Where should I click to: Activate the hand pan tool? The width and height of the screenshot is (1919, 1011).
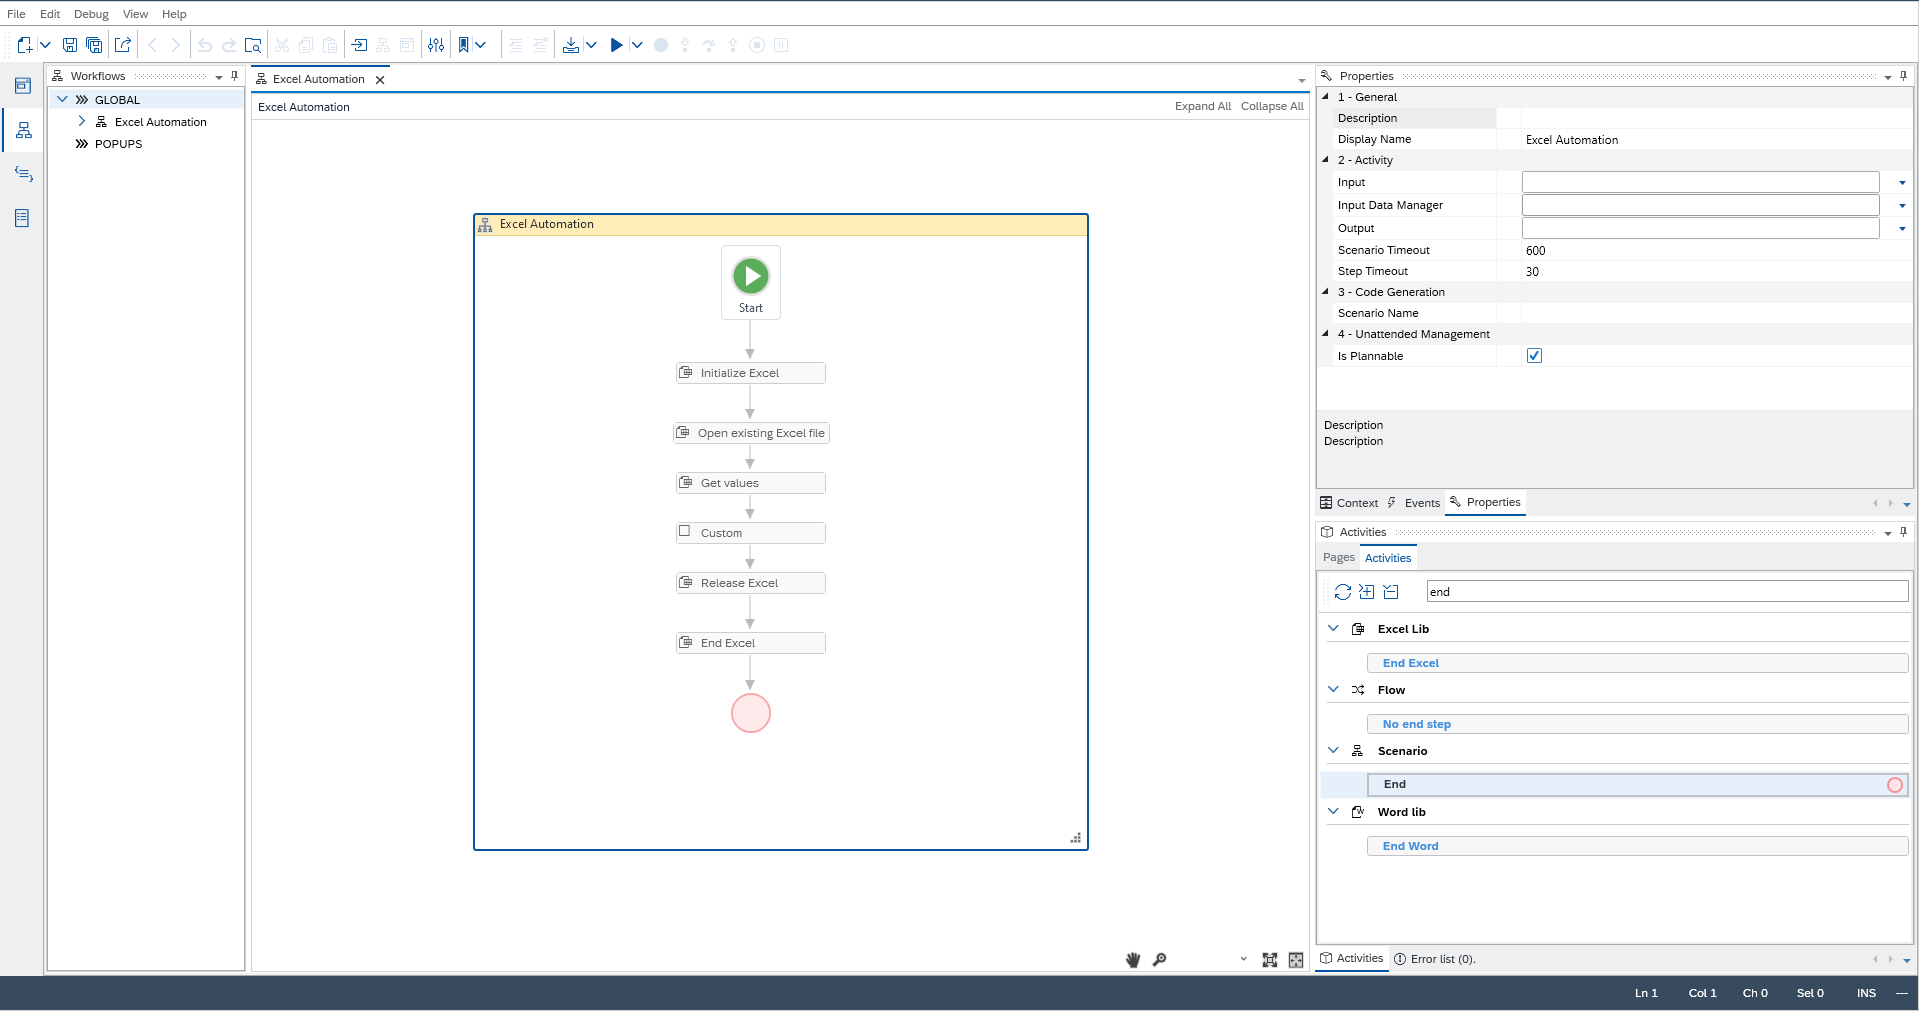pos(1133,960)
